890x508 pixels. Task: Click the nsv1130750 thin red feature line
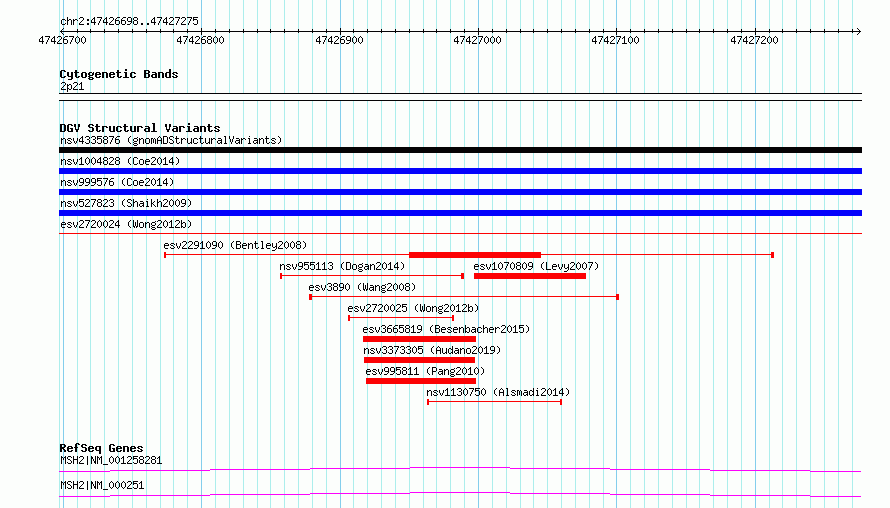(494, 402)
